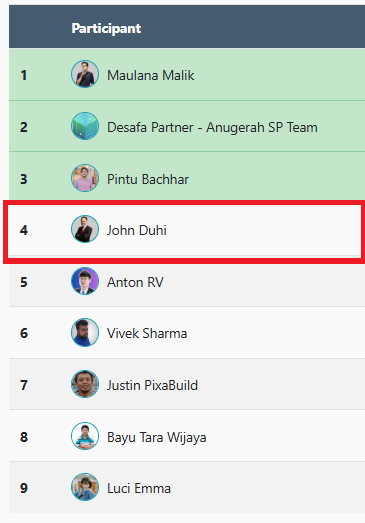Select John Duhi's avatar photo

coord(85,229)
